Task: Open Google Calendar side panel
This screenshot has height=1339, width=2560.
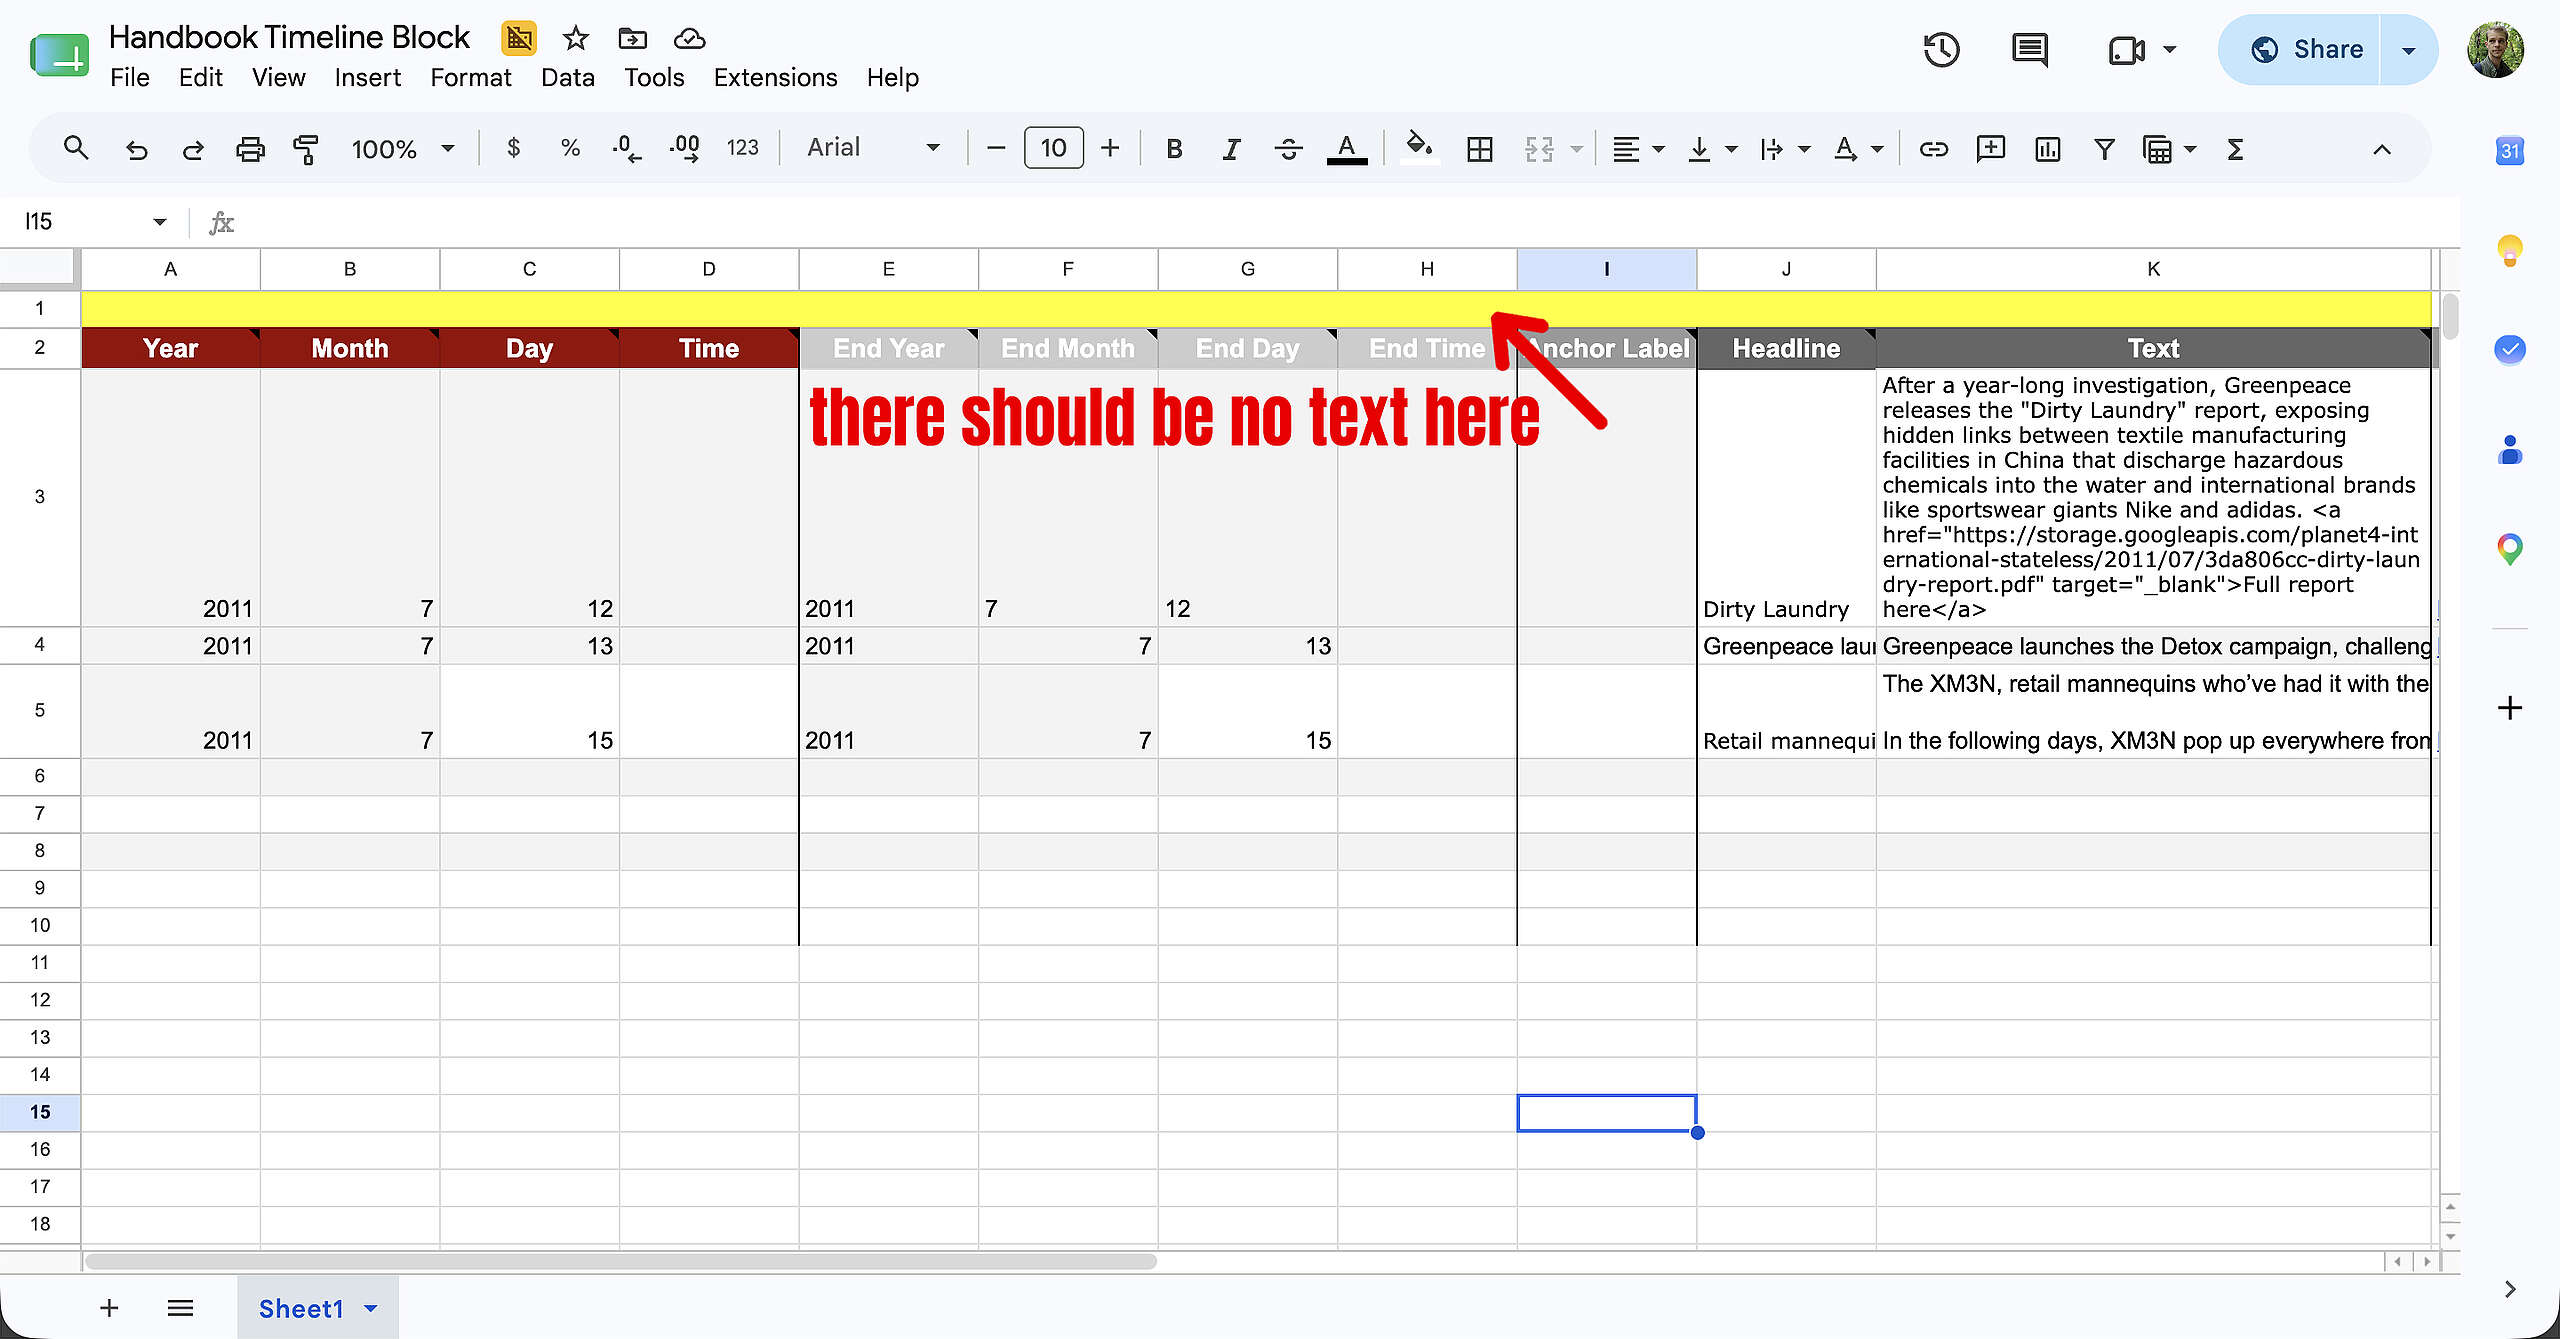Action: click(2509, 151)
